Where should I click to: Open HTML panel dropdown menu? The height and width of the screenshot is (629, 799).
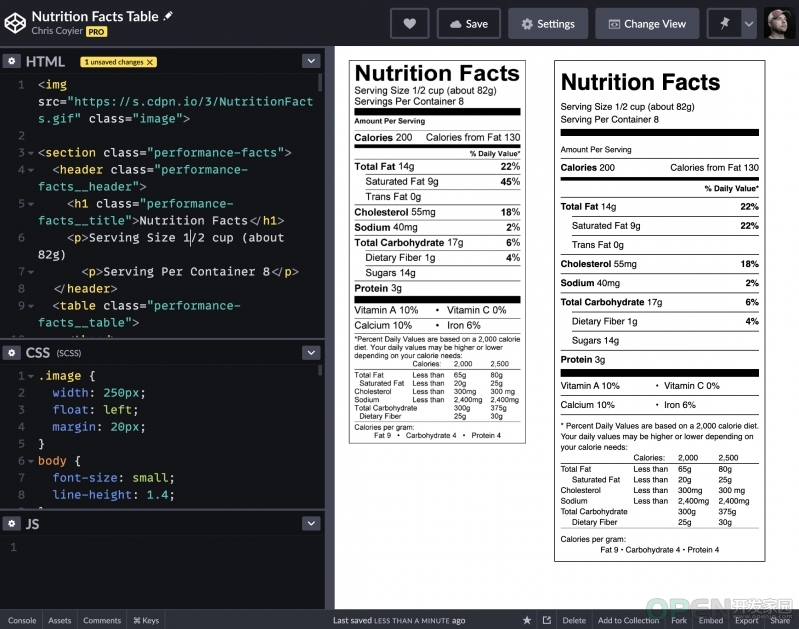click(311, 61)
